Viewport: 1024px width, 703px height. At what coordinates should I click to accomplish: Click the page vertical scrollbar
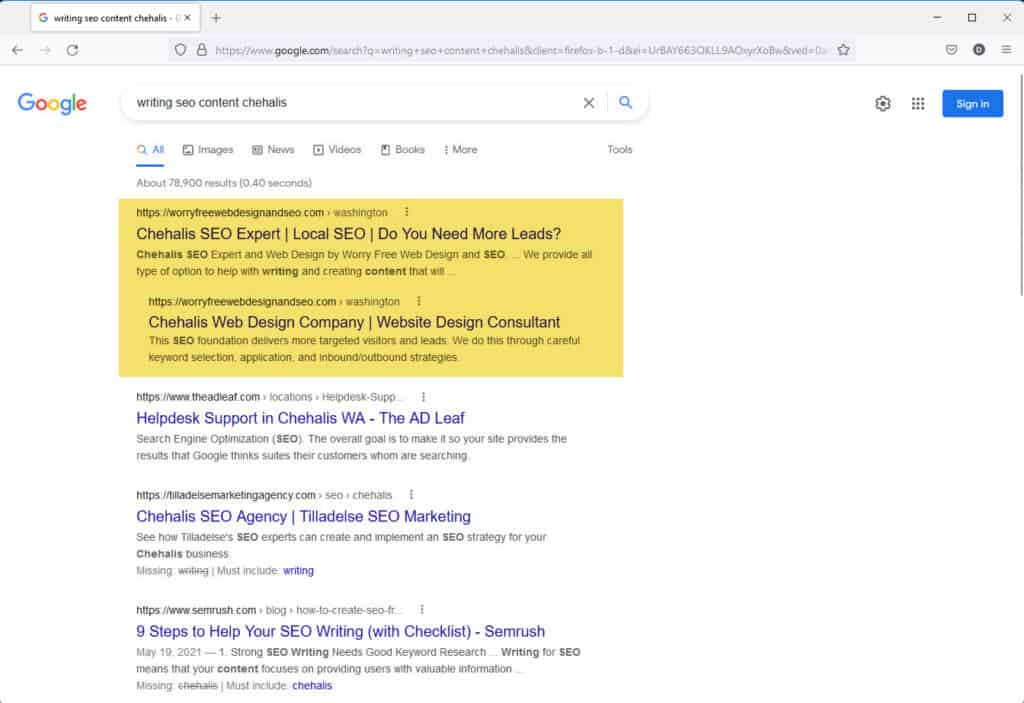[x=1020, y=186]
